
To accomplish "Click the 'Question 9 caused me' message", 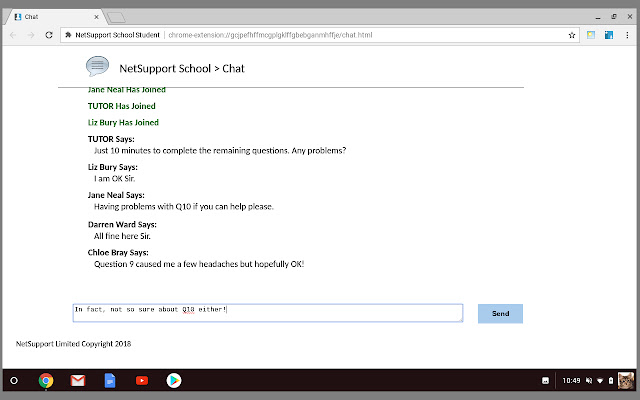I will click(199, 264).
